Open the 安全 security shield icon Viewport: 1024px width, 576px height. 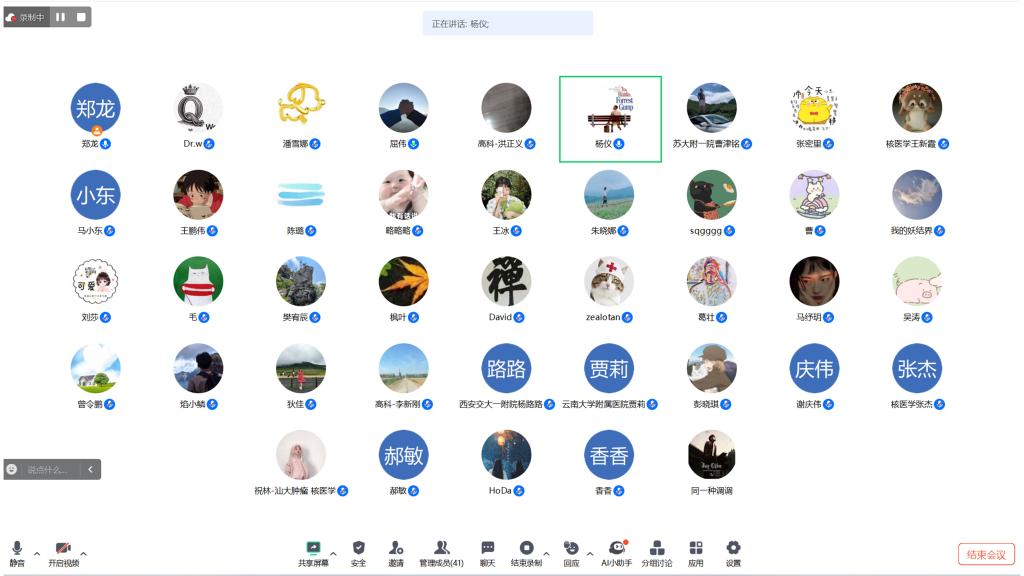[358, 553]
